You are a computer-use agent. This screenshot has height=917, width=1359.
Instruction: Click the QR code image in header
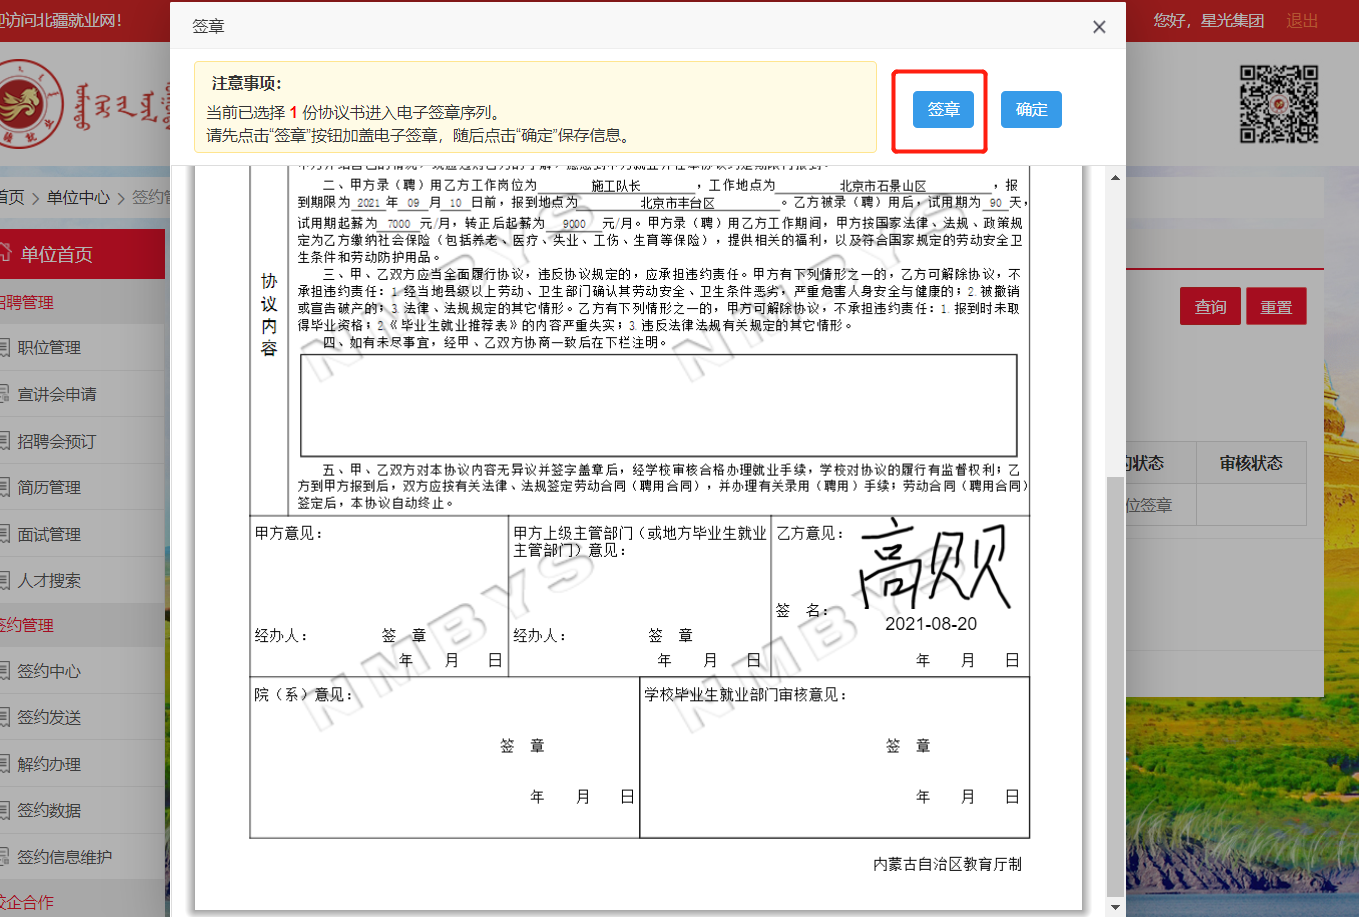pyautogui.click(x=1279, y=104)
